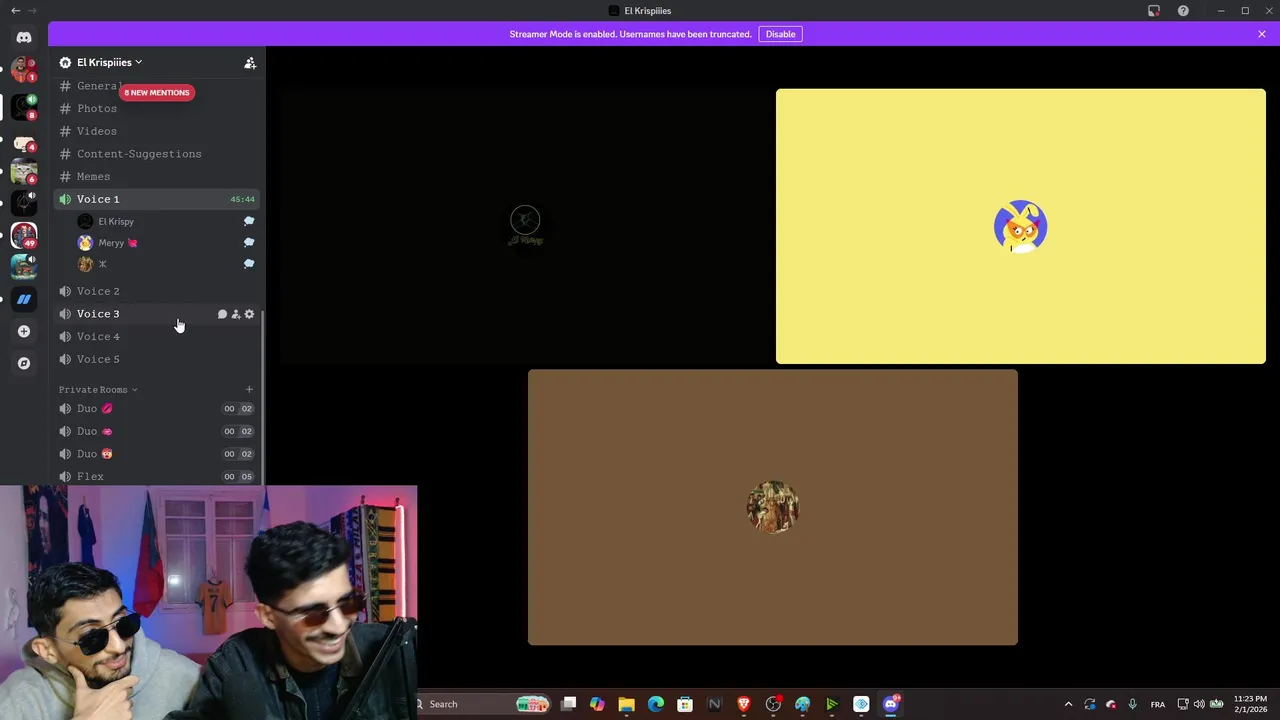The image size is (1280, 720).
Task: Open the clock showing 11:23 PM
Action: pyautogui.click(x=1250, y=704)
